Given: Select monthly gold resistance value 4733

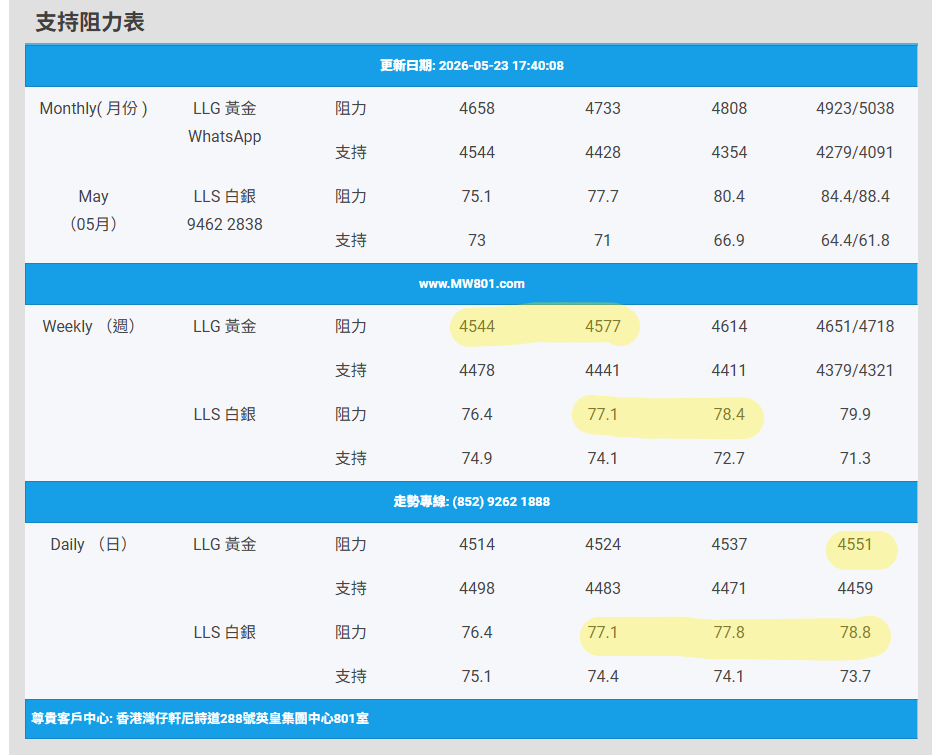Looking at the screenshot, I should (x=603, y=108).
